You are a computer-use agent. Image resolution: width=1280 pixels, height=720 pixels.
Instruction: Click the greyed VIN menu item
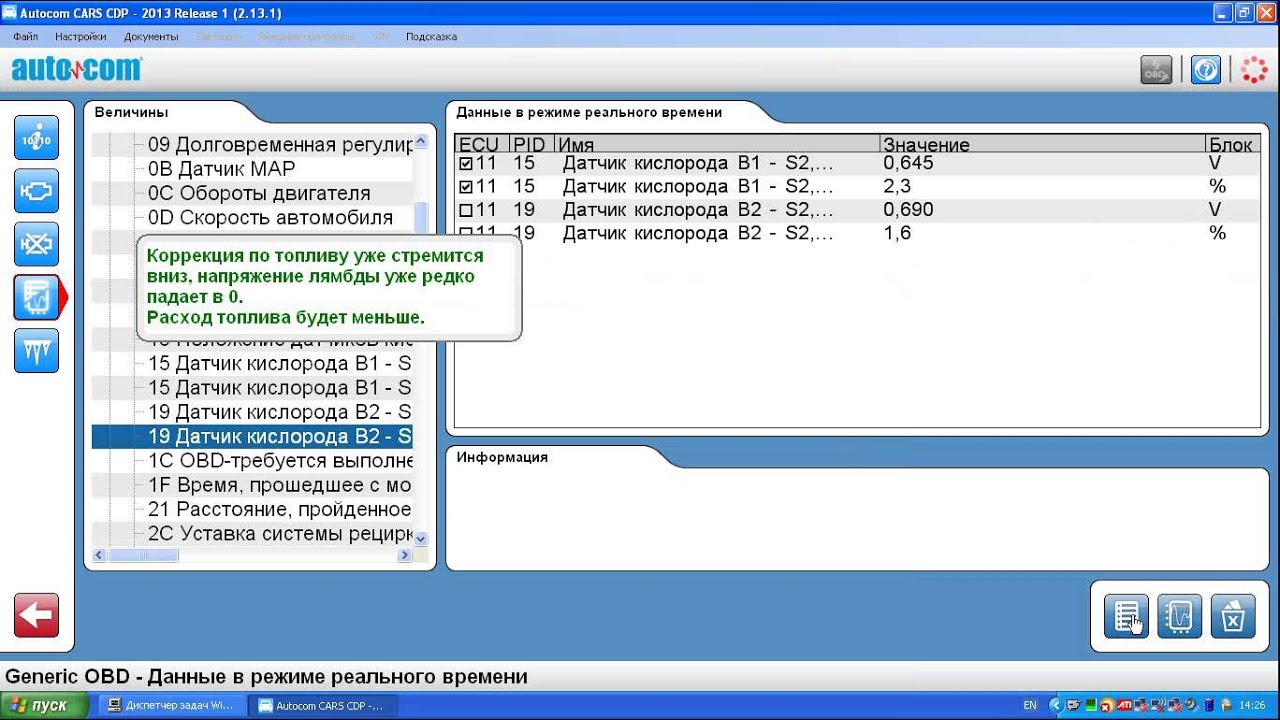[380, 37]
